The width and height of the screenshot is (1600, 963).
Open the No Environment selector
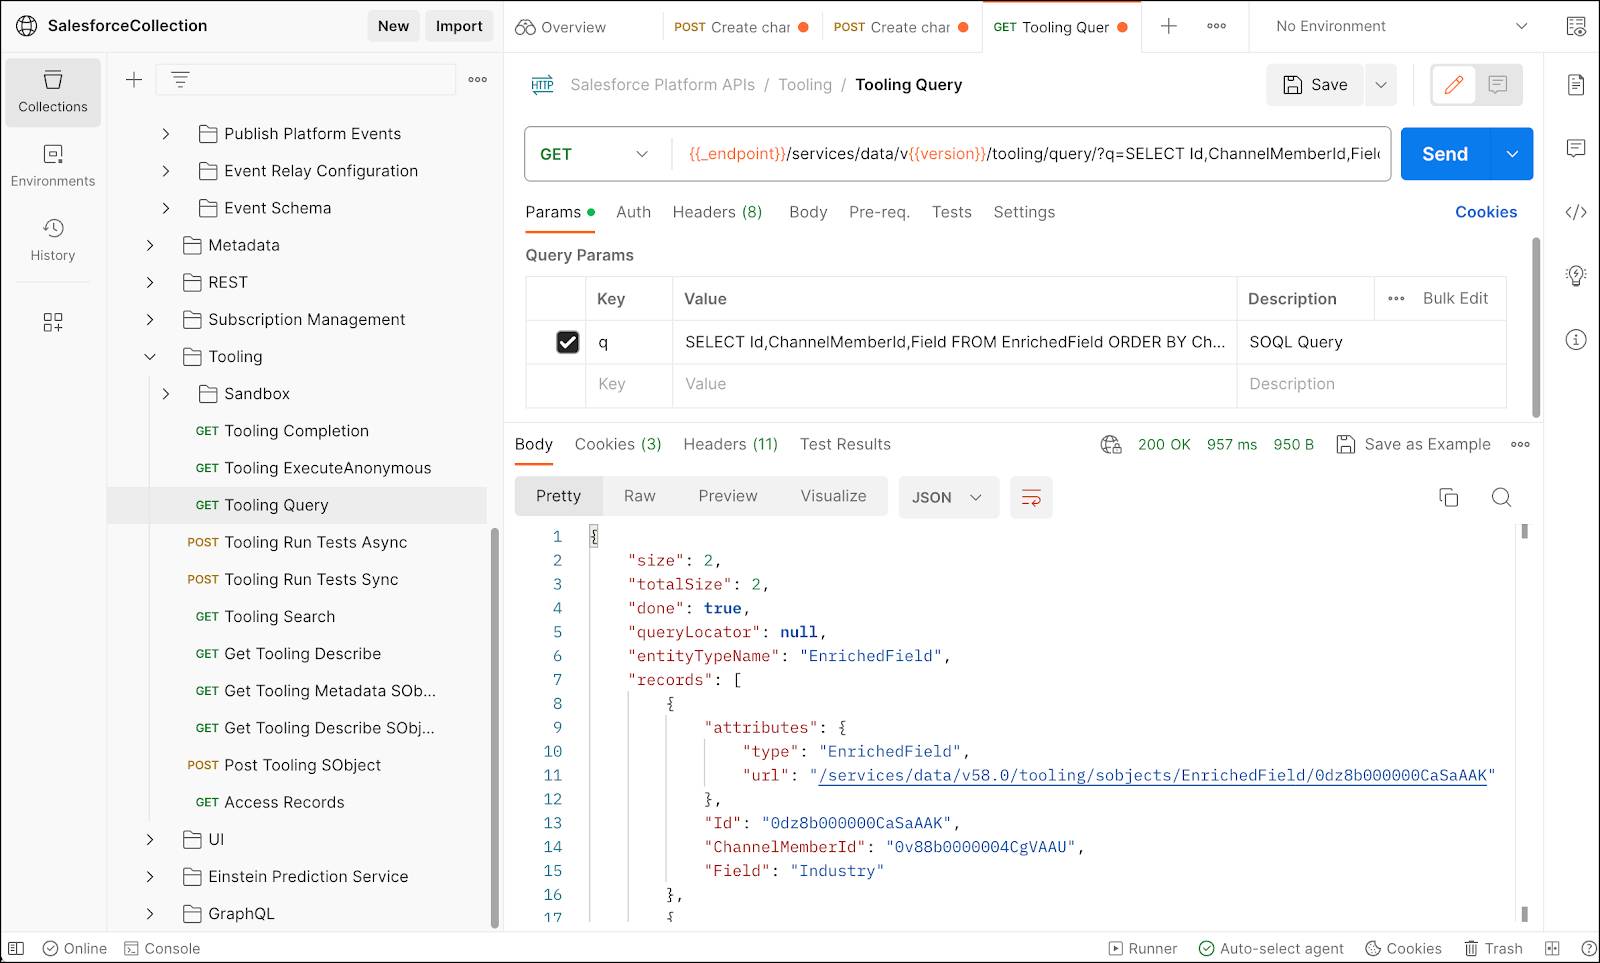point(1402,26)
